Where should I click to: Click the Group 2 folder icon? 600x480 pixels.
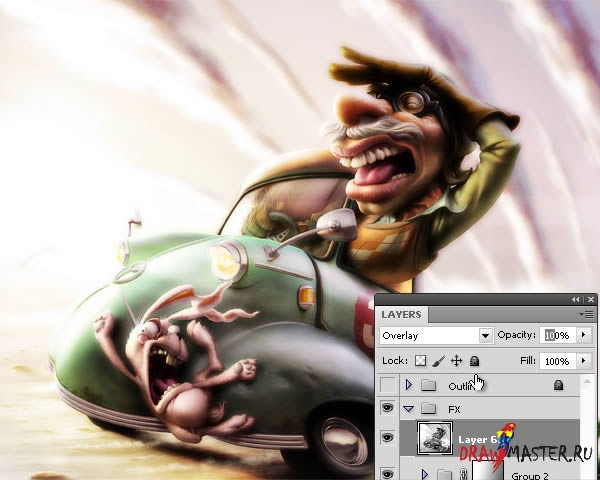coord(444,475)
